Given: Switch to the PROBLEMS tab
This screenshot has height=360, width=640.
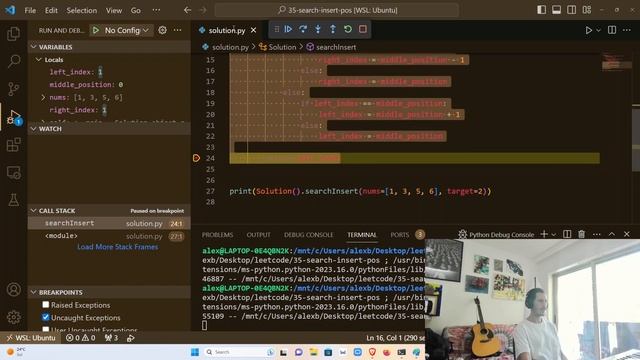Looking at the screenshot, I should tap(218, 235).
